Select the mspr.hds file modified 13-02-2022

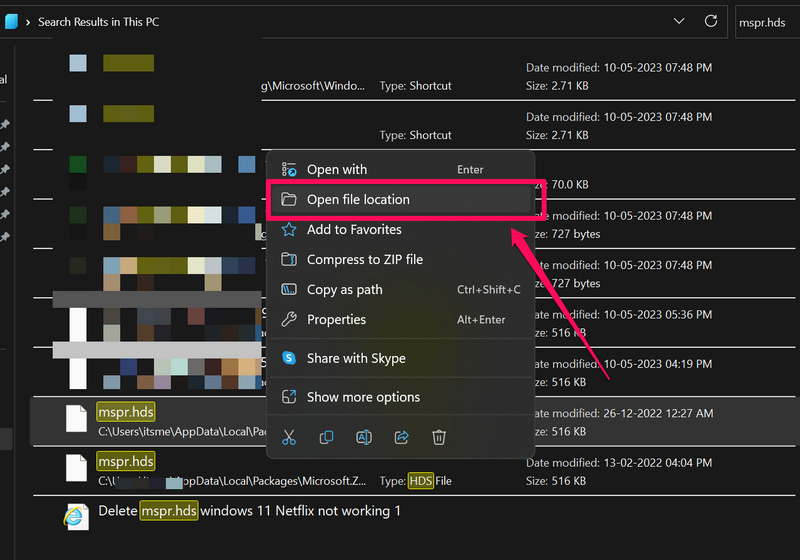[126, 462]
